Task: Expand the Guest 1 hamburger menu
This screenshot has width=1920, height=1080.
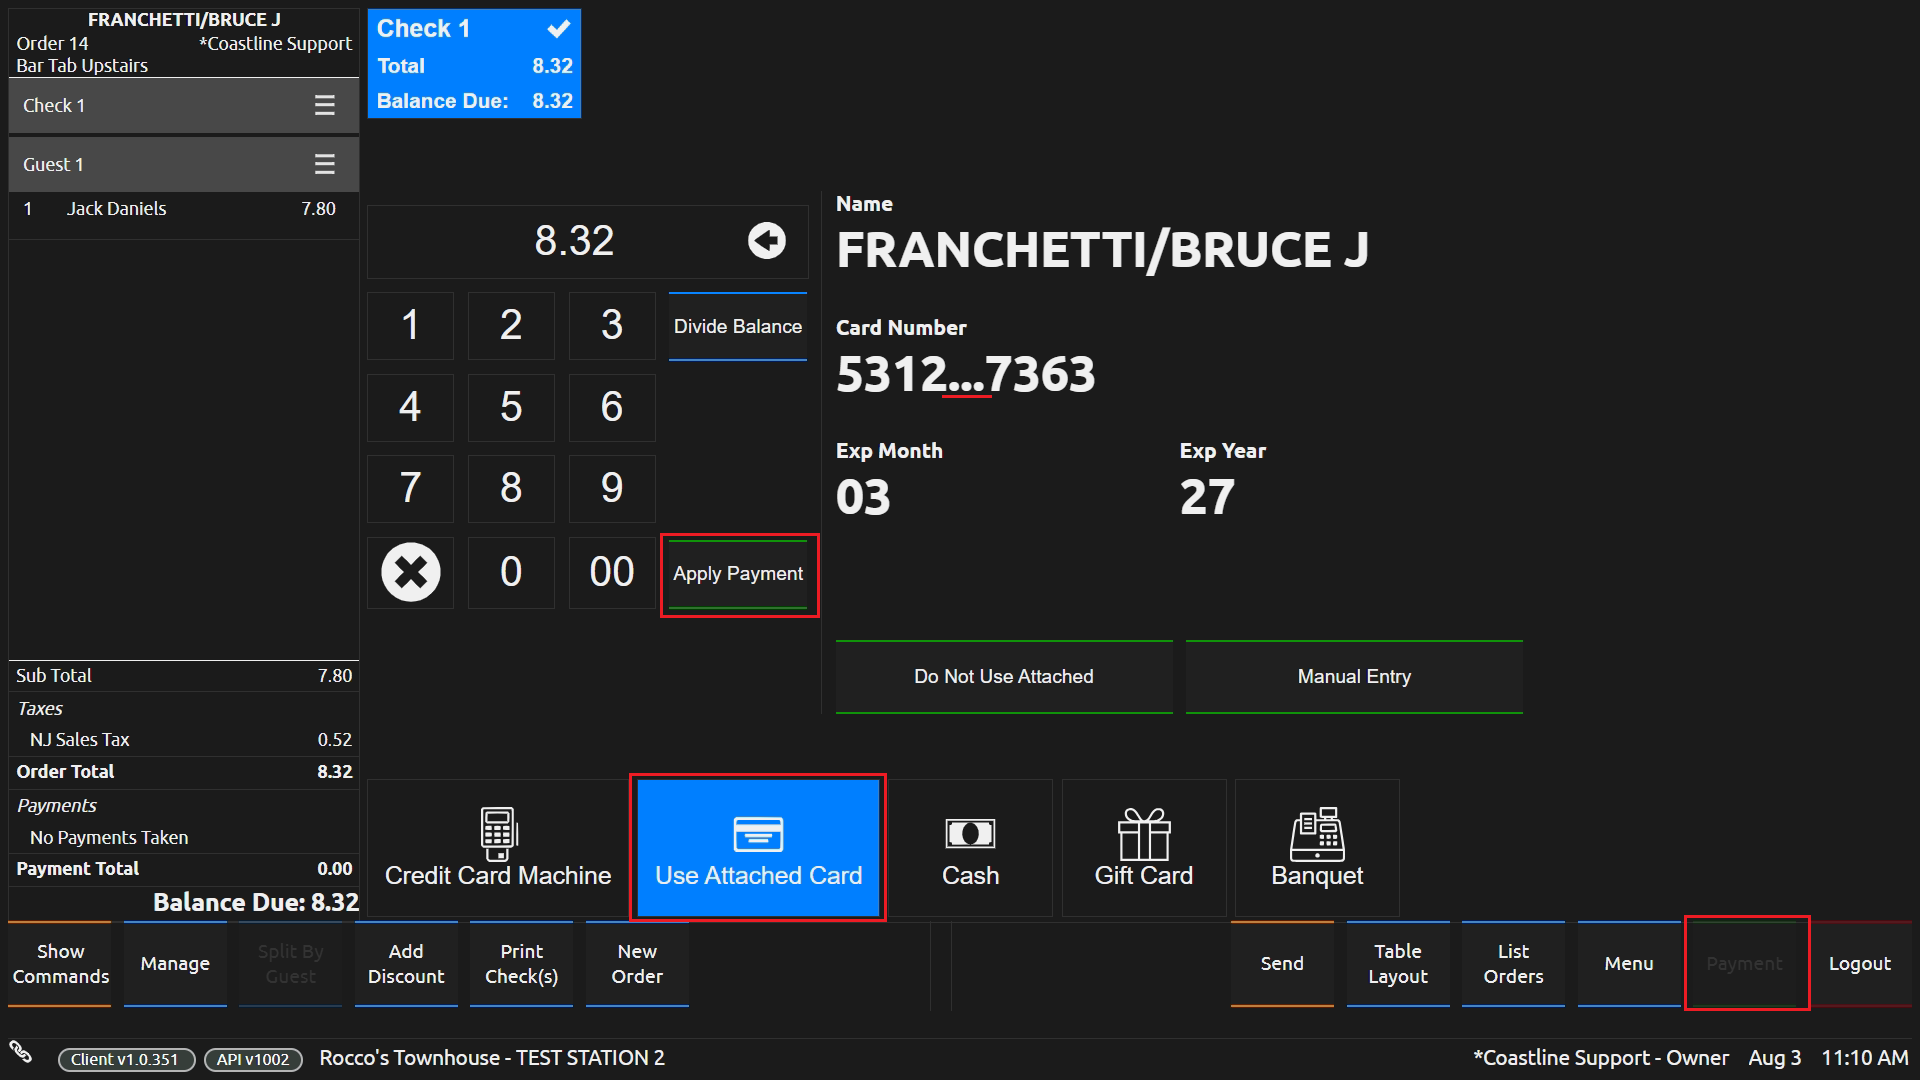Action: [x=324, y=164]
